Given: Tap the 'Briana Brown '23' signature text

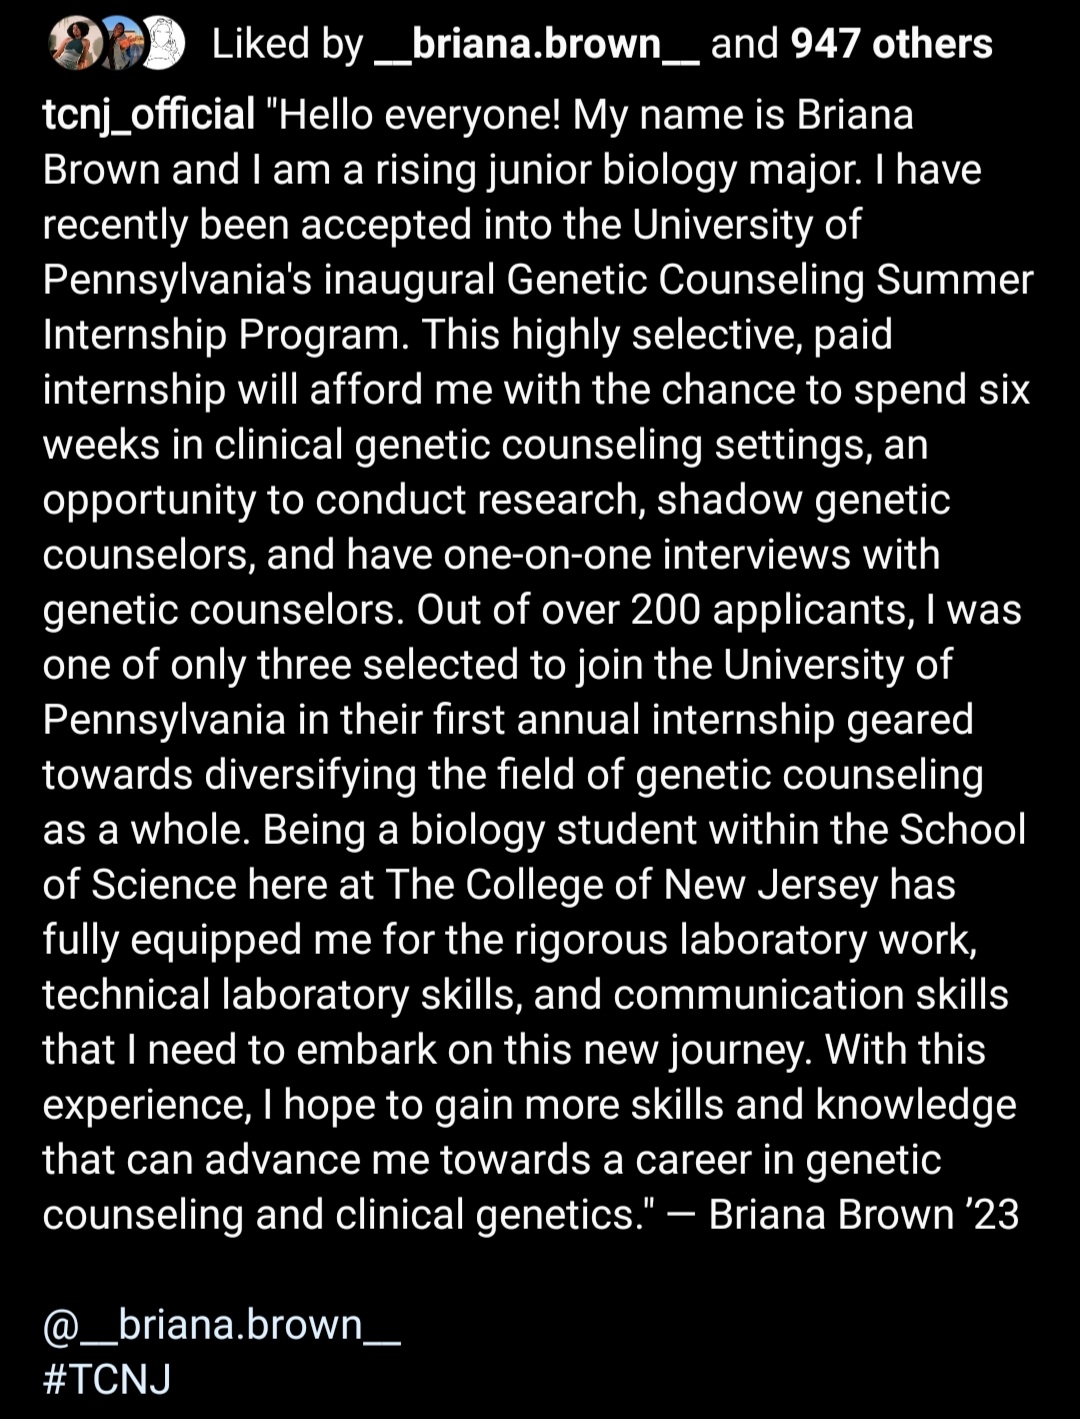Looking at the screenshot, I should (864, 1215).
